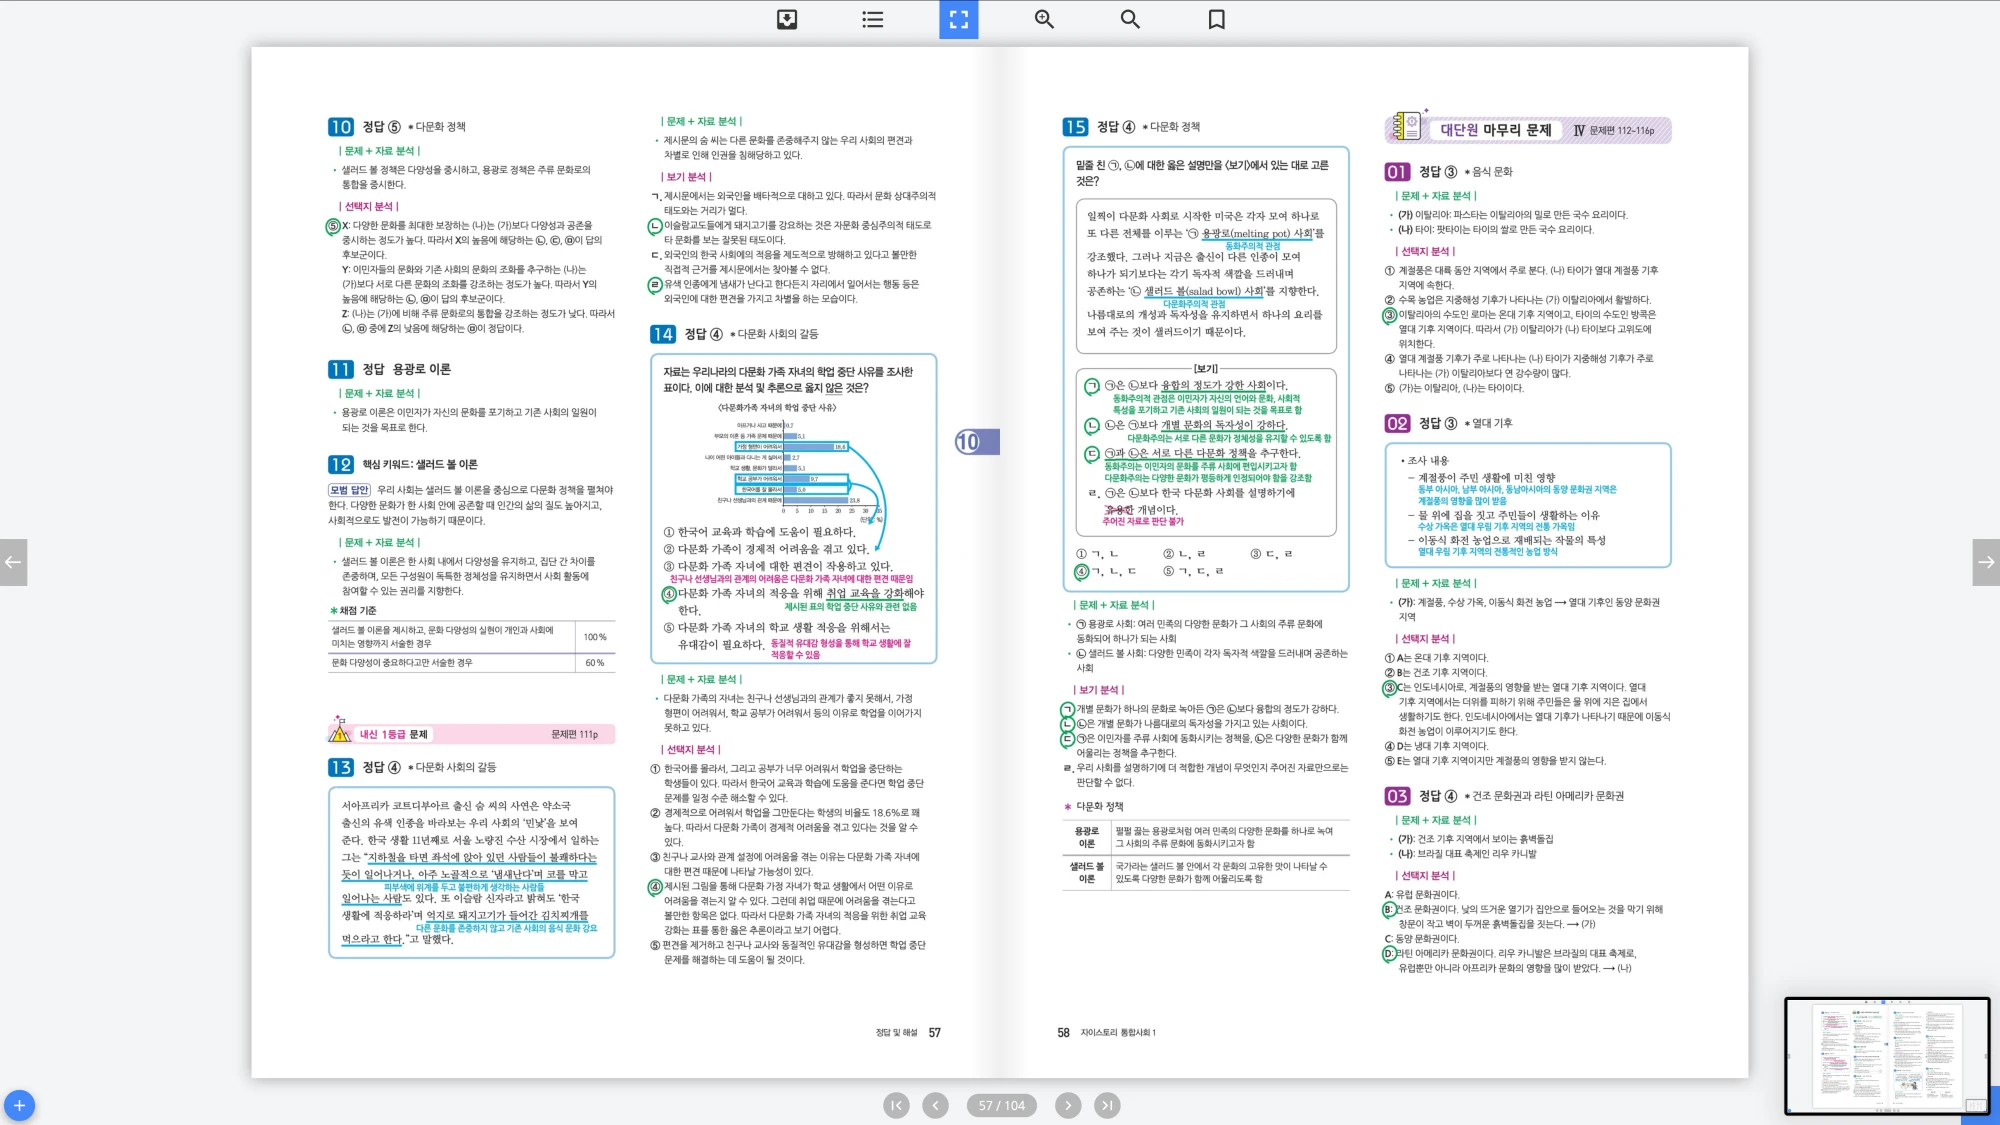Click the download icon in top toolbar

click(787, 19)
